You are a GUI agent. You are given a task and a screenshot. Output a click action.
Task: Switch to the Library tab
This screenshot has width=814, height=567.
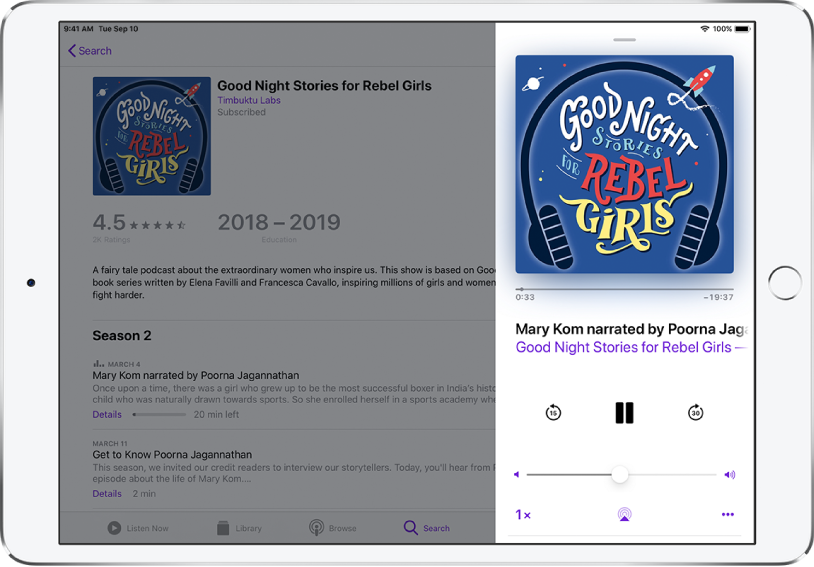(239, 528)
